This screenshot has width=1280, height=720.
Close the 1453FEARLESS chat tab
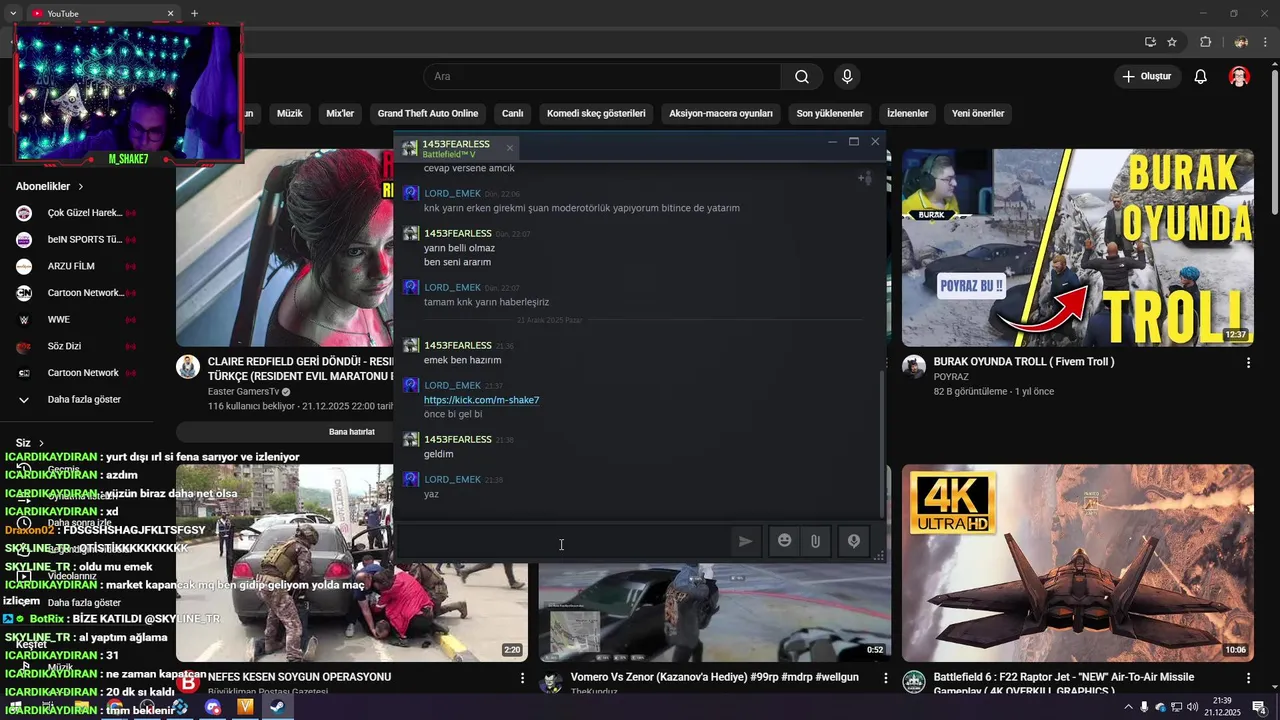pyautogui.click(x=509, y=148)
